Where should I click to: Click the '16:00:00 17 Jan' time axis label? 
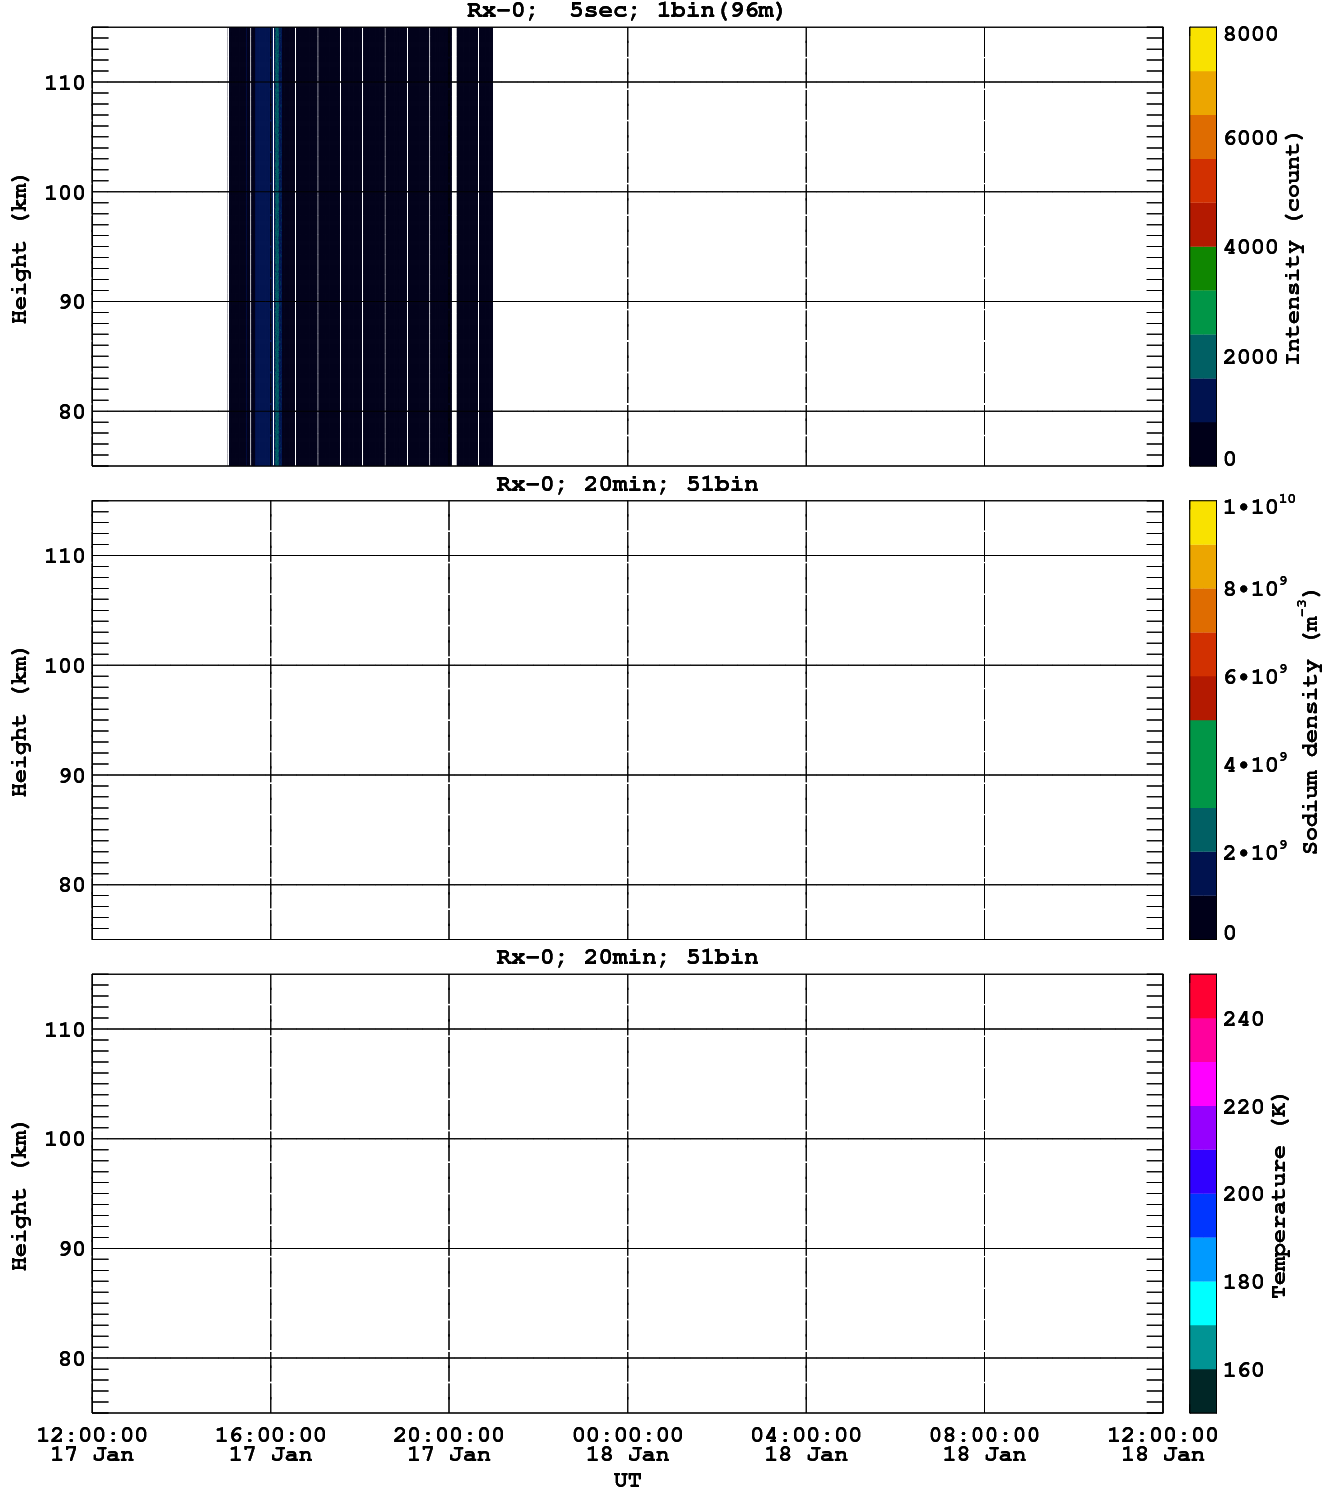point(270,1445)
